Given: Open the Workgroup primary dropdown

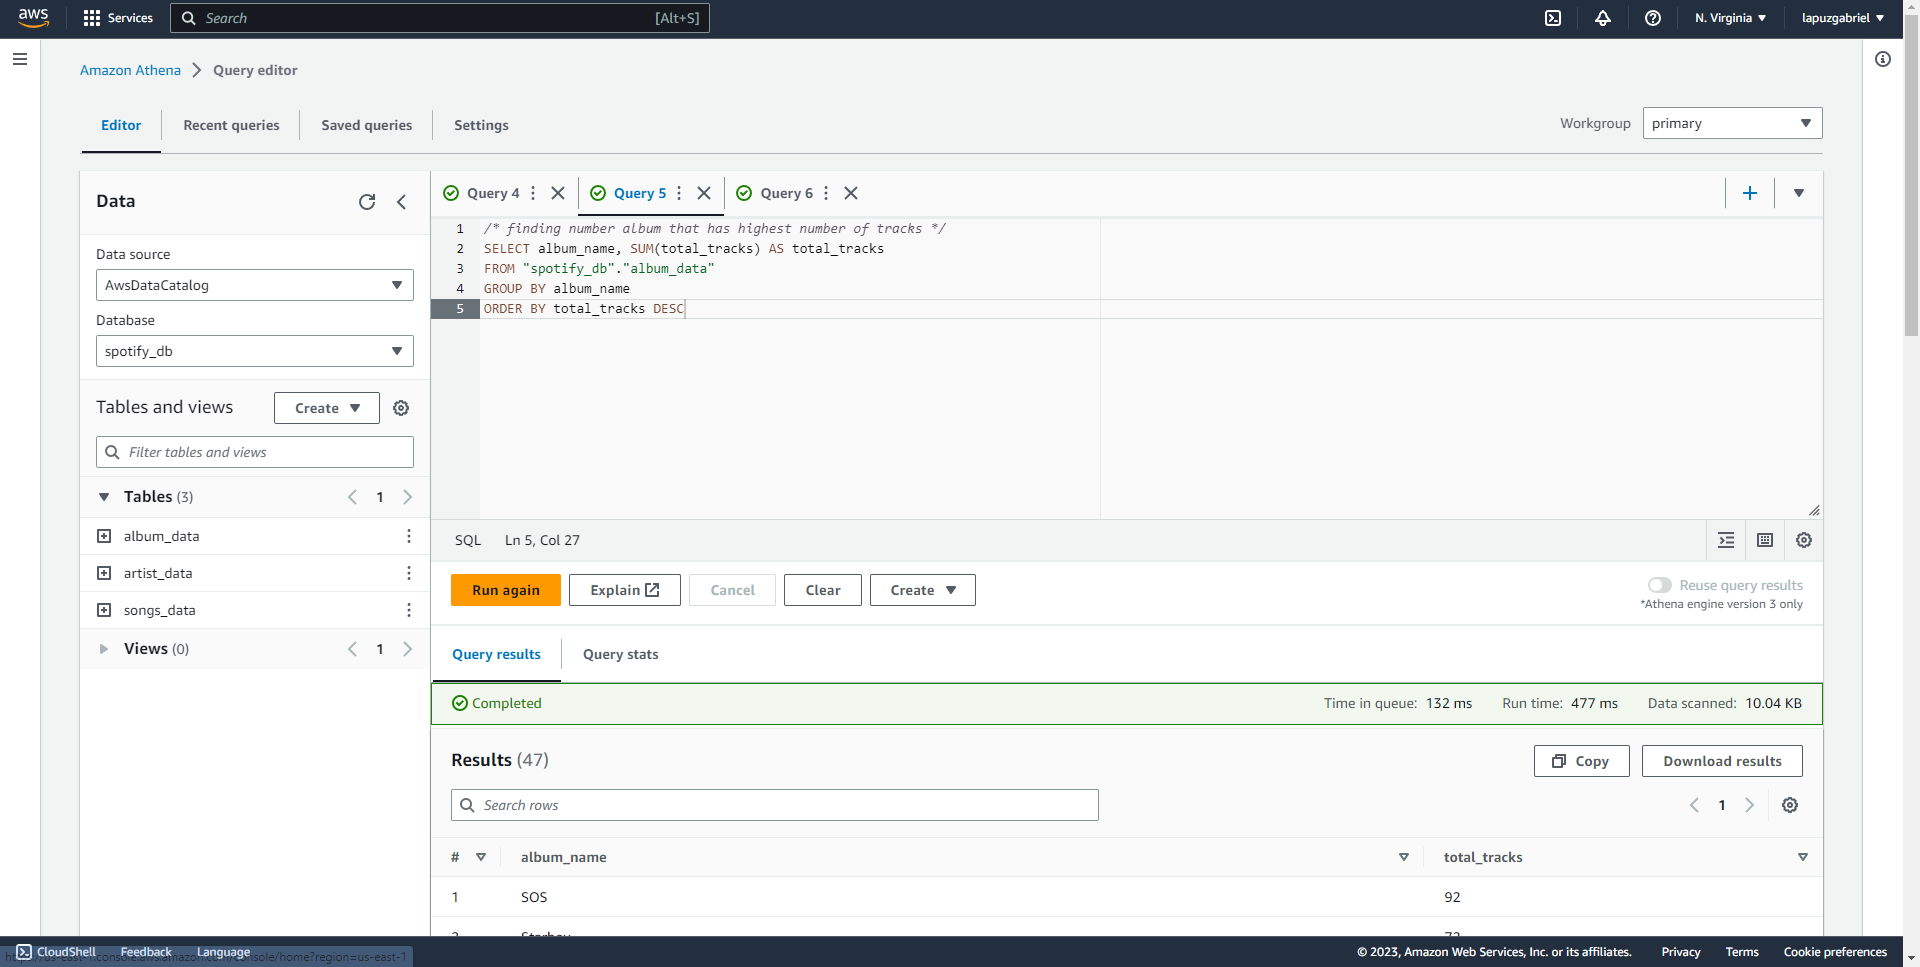Looking at the screenshot, I should (x=1732, y=123).
